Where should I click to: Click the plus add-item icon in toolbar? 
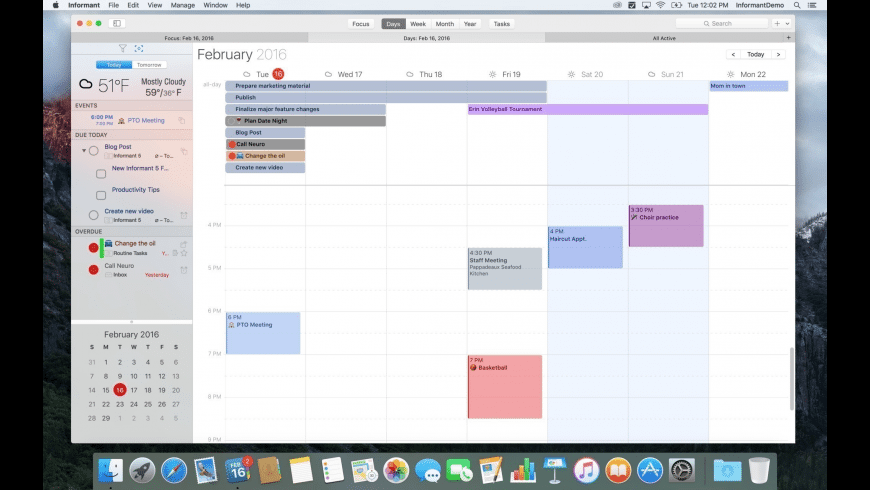[777, 24]
